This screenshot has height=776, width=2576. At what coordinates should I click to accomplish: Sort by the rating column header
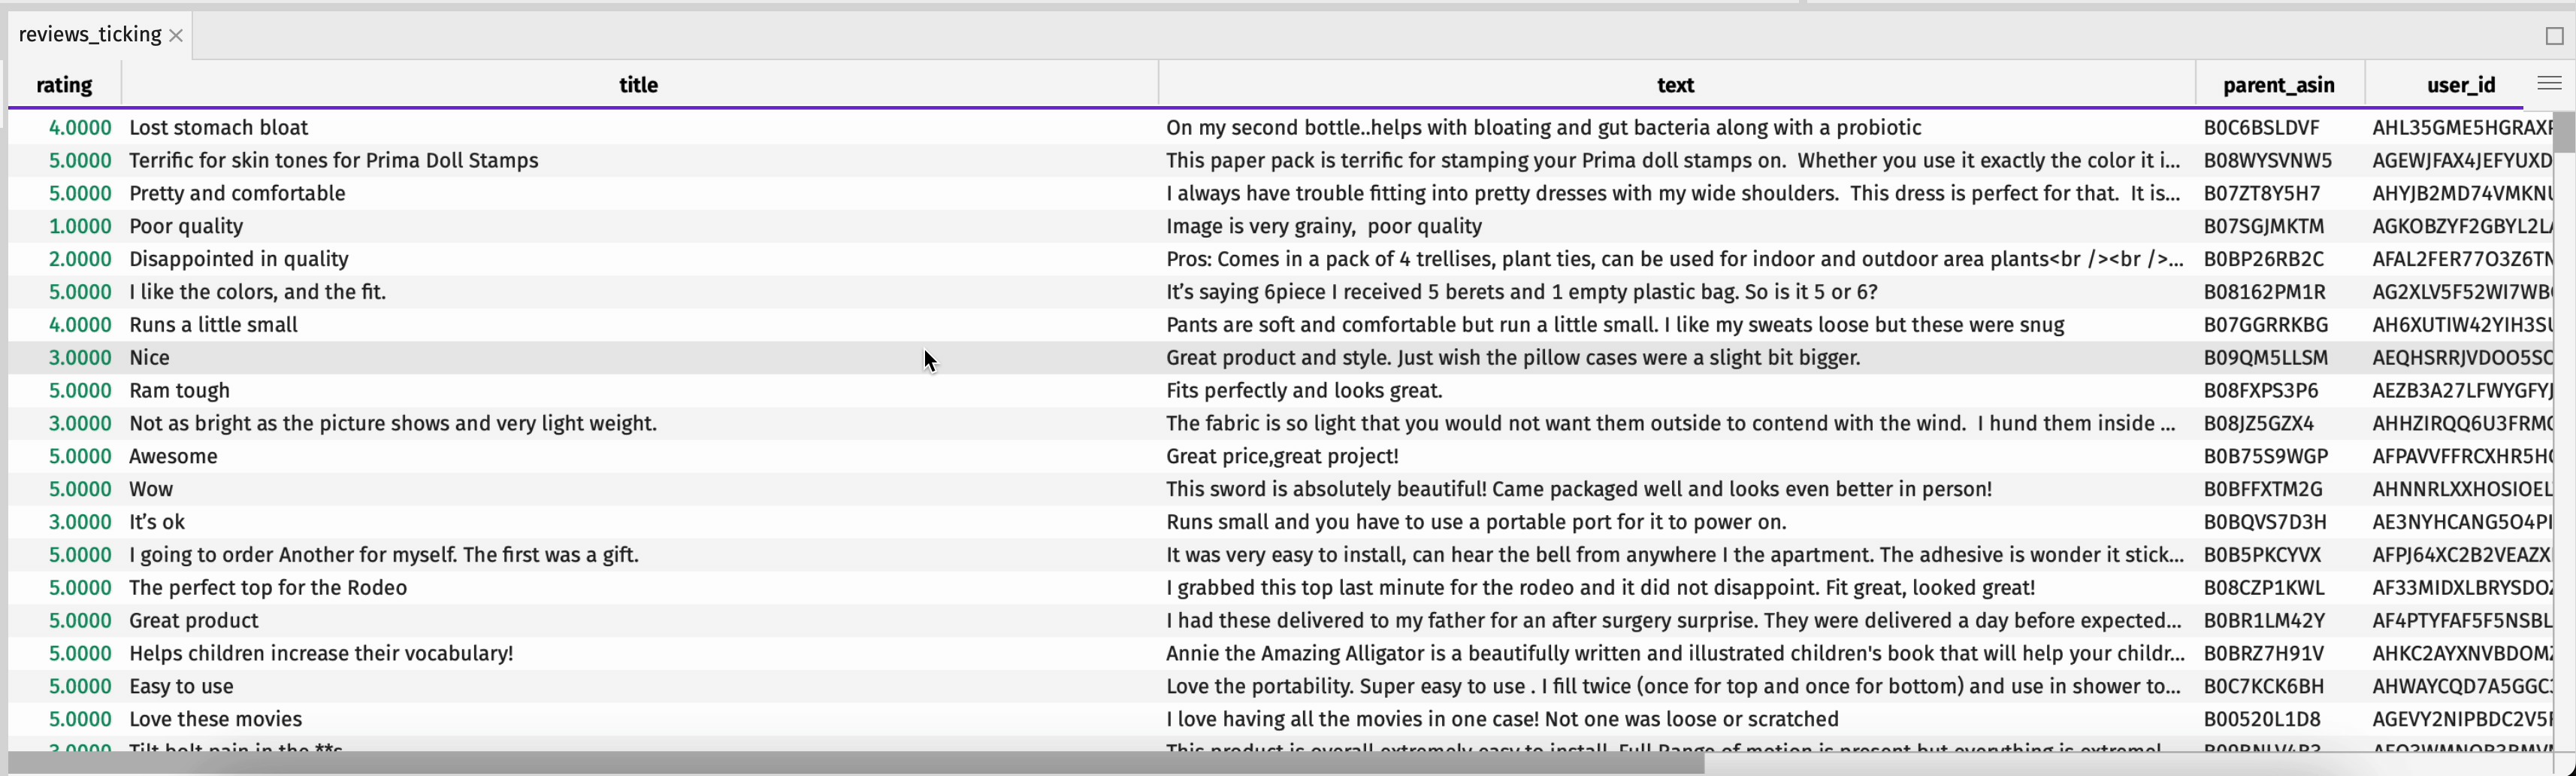tap(64, 85)
